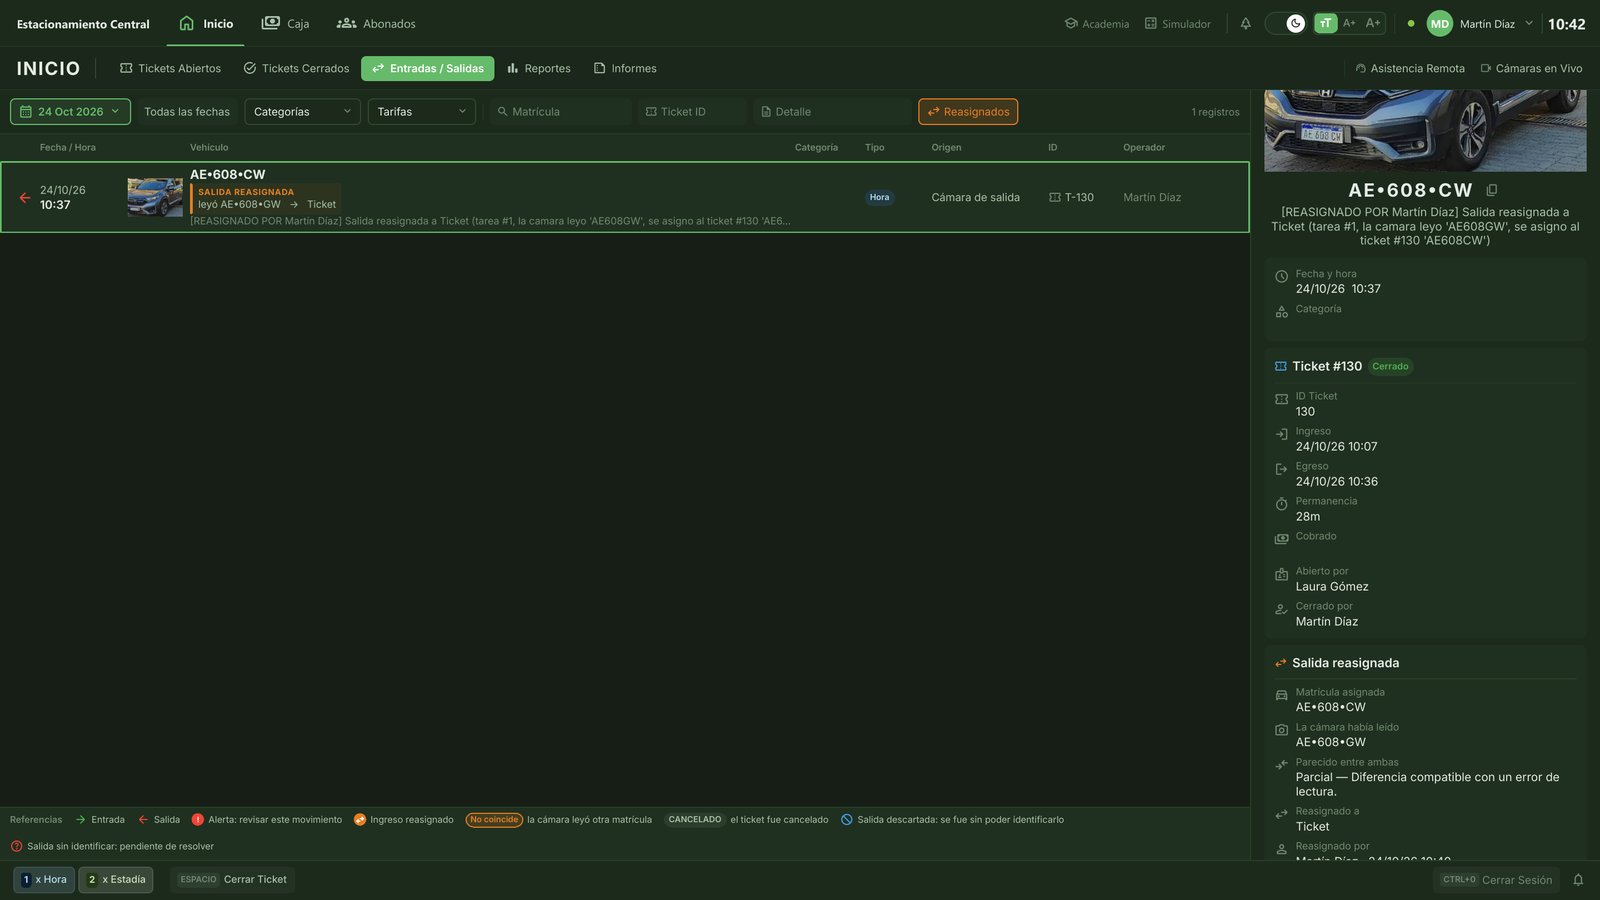Screen dimensions: 1600x900
Task: Switch to Tickets Abiertos tab
Action: click(170, 69)
